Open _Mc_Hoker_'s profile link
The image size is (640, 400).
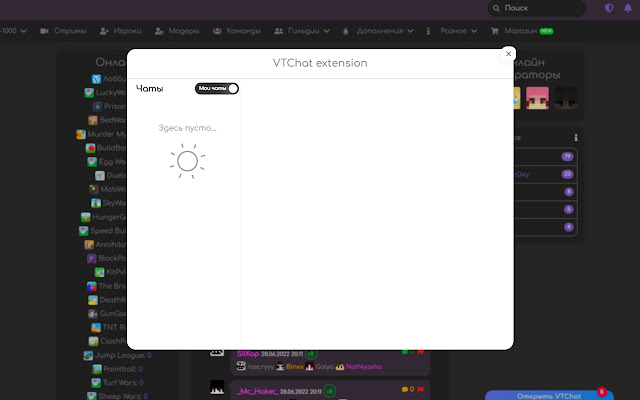(x=258, y=391)
